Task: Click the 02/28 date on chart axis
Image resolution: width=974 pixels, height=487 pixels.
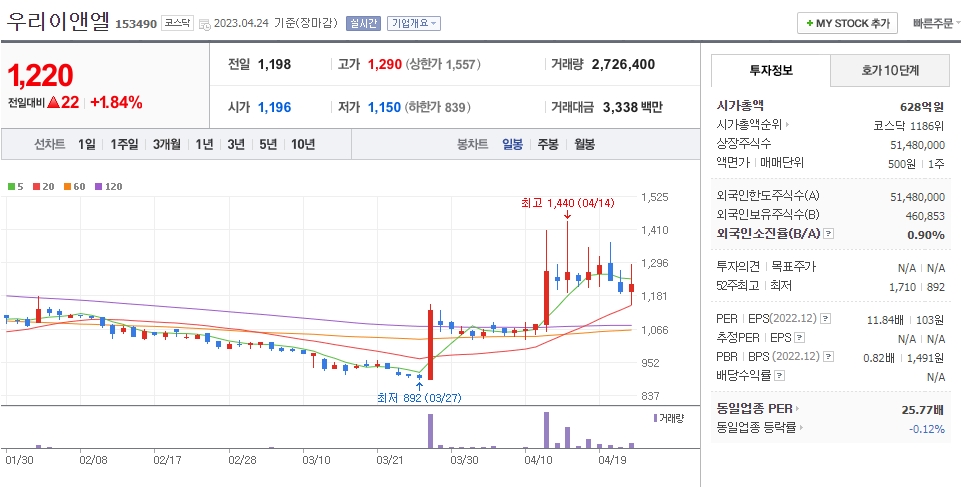Action: [243, 460]
